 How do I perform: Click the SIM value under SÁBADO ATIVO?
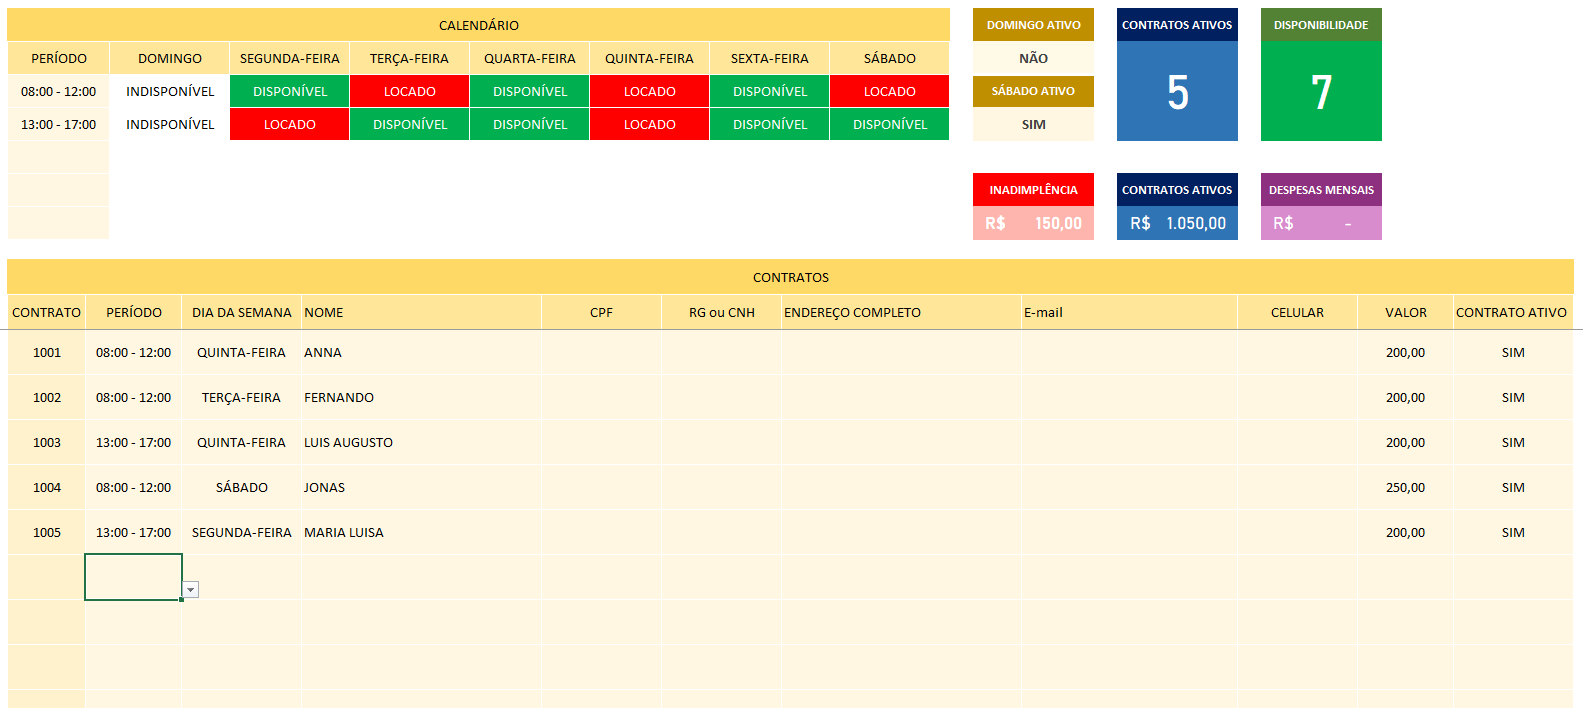[x=1033, y=124]
